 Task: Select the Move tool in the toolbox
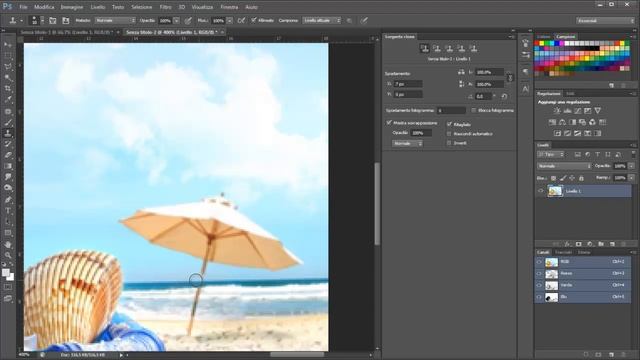point(8,44)
